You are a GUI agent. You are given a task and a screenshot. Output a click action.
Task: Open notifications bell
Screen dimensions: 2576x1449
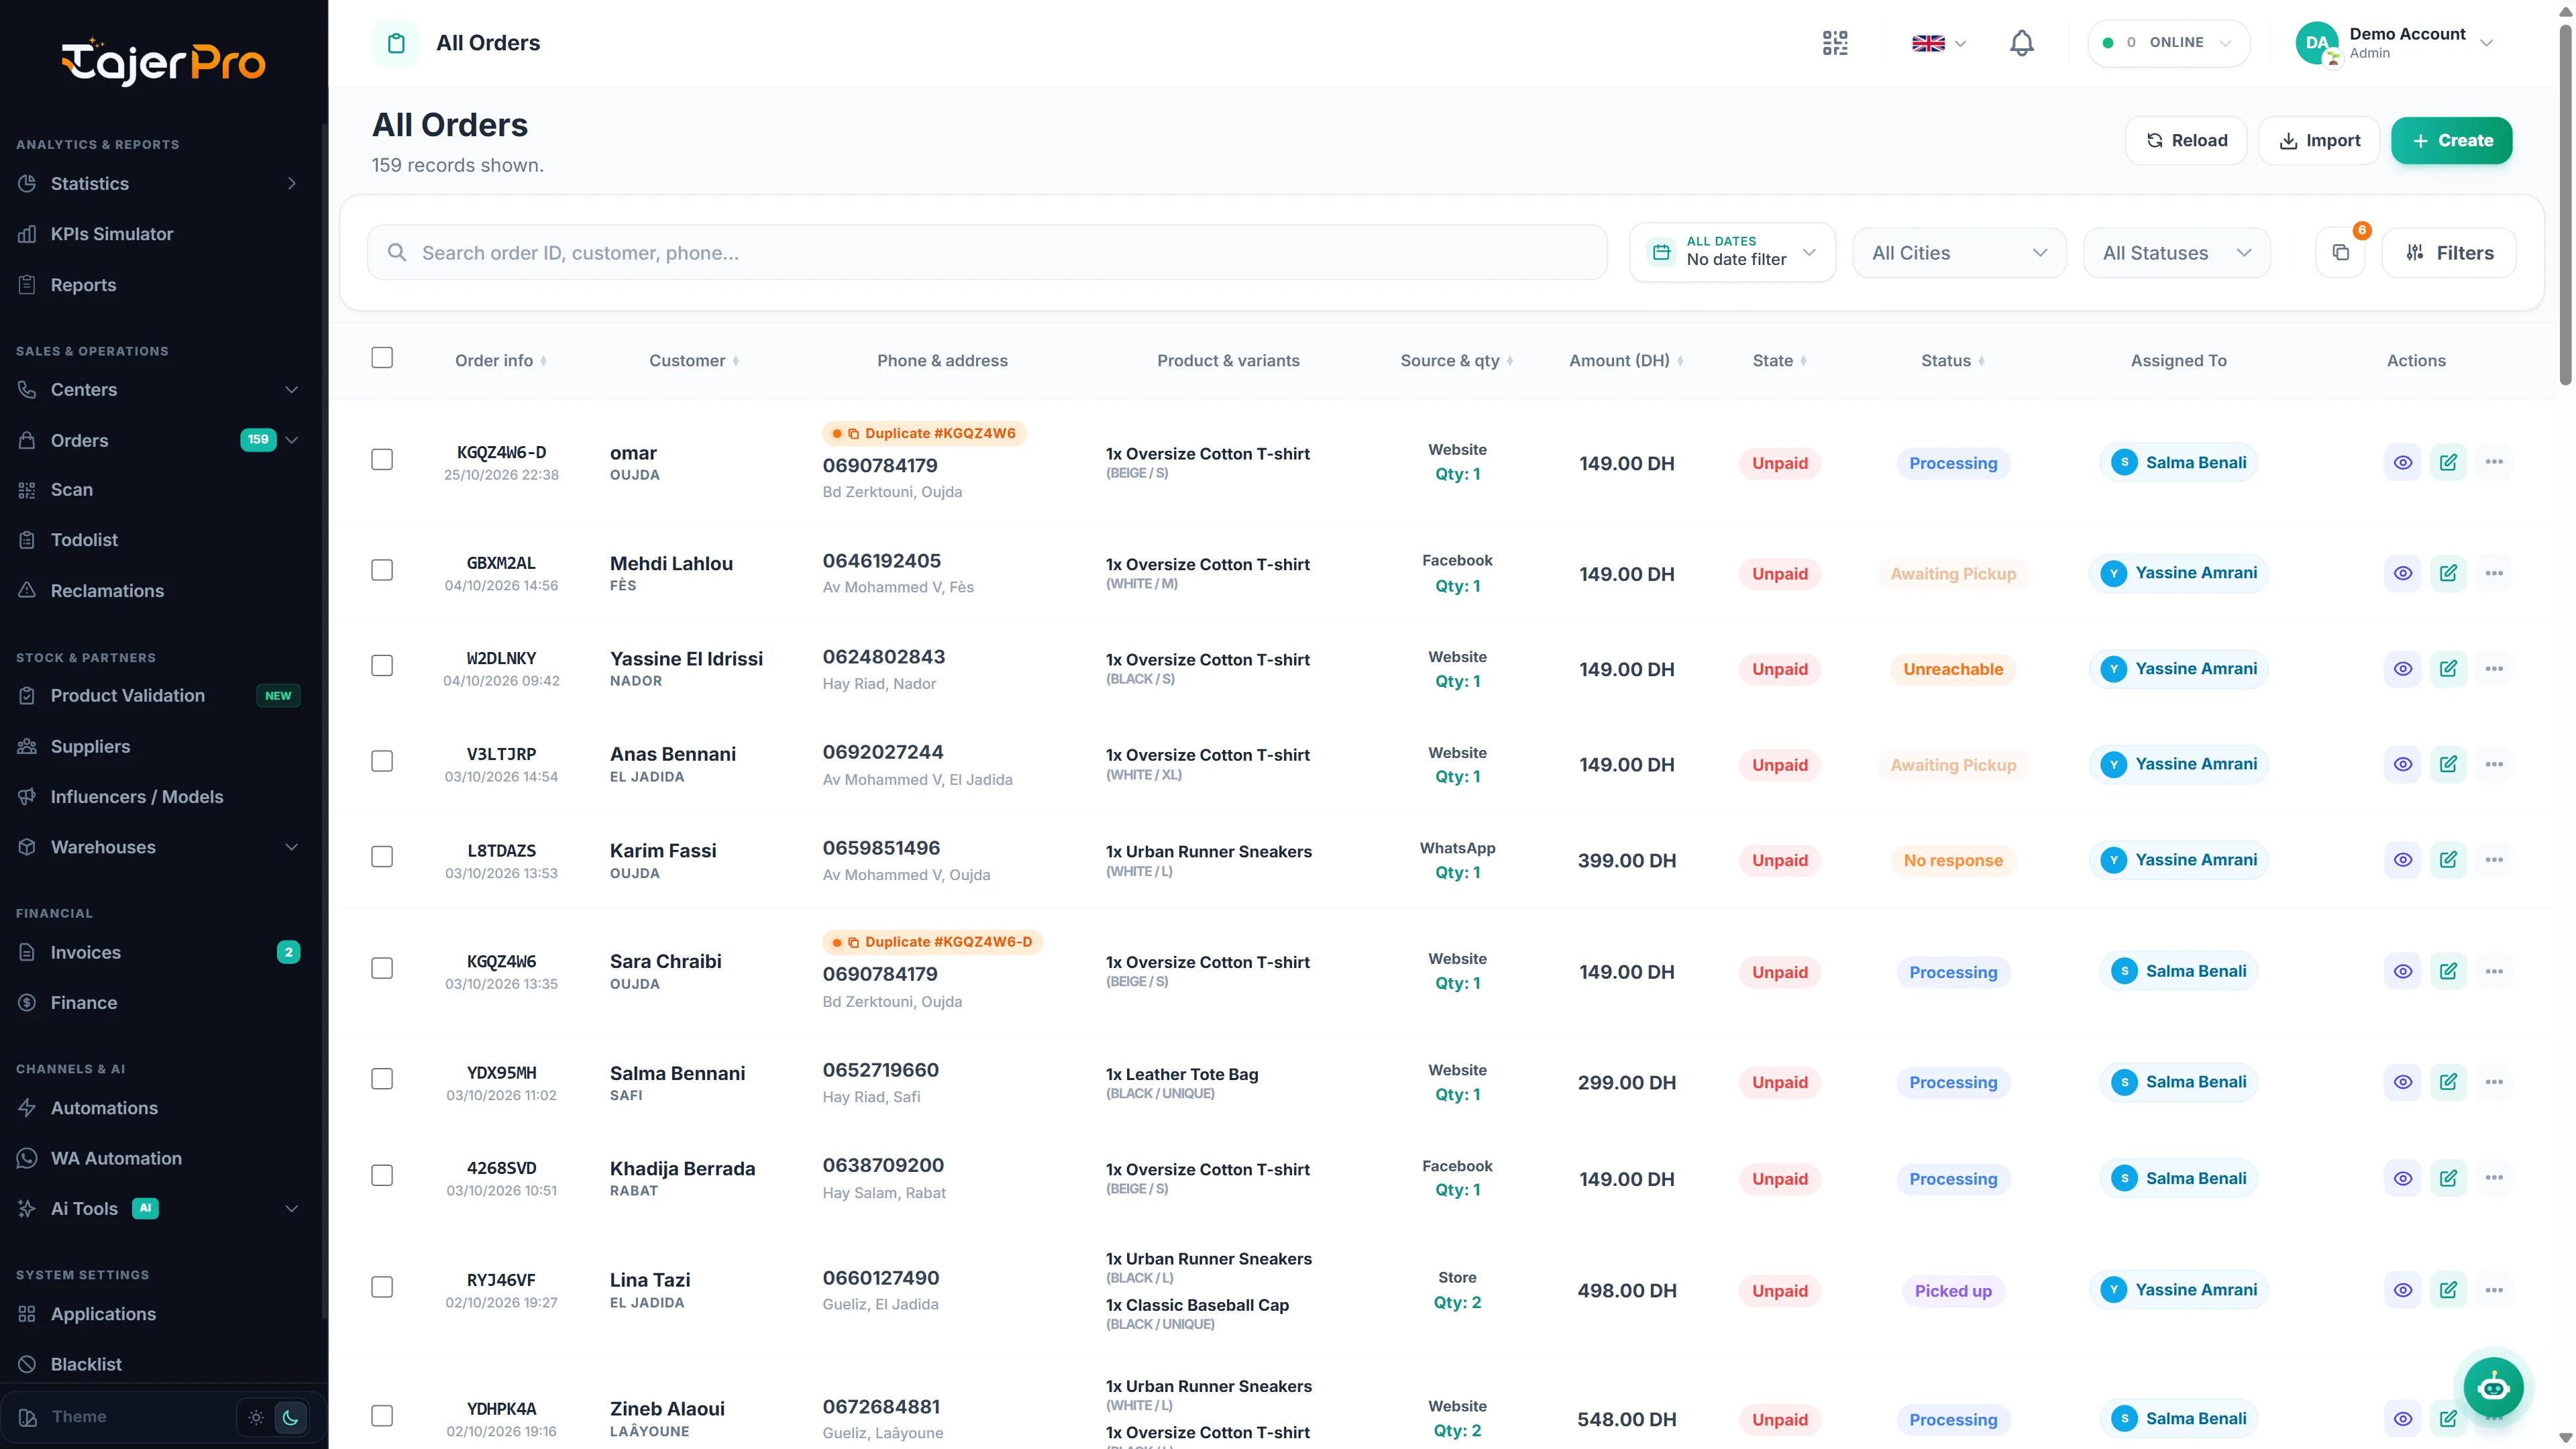coord(2021,43)
